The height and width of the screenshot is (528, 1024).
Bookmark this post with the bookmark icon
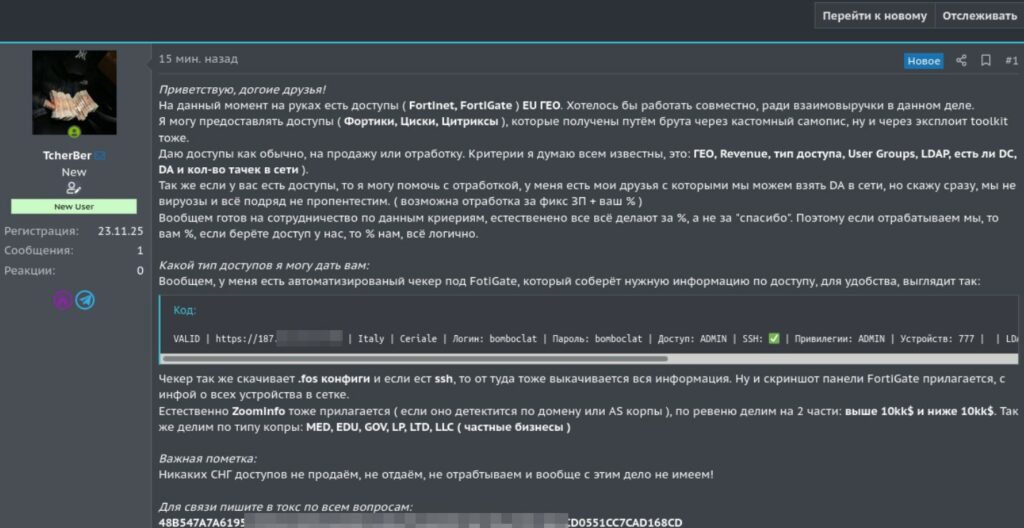tap(986, 61)
